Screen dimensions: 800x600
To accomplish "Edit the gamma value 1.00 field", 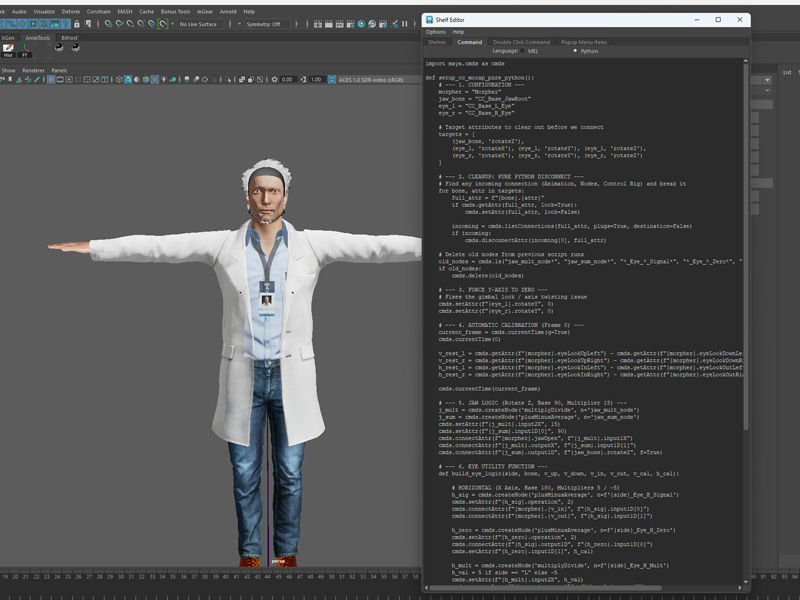I will pyautogui.click(x=316, y=80).
